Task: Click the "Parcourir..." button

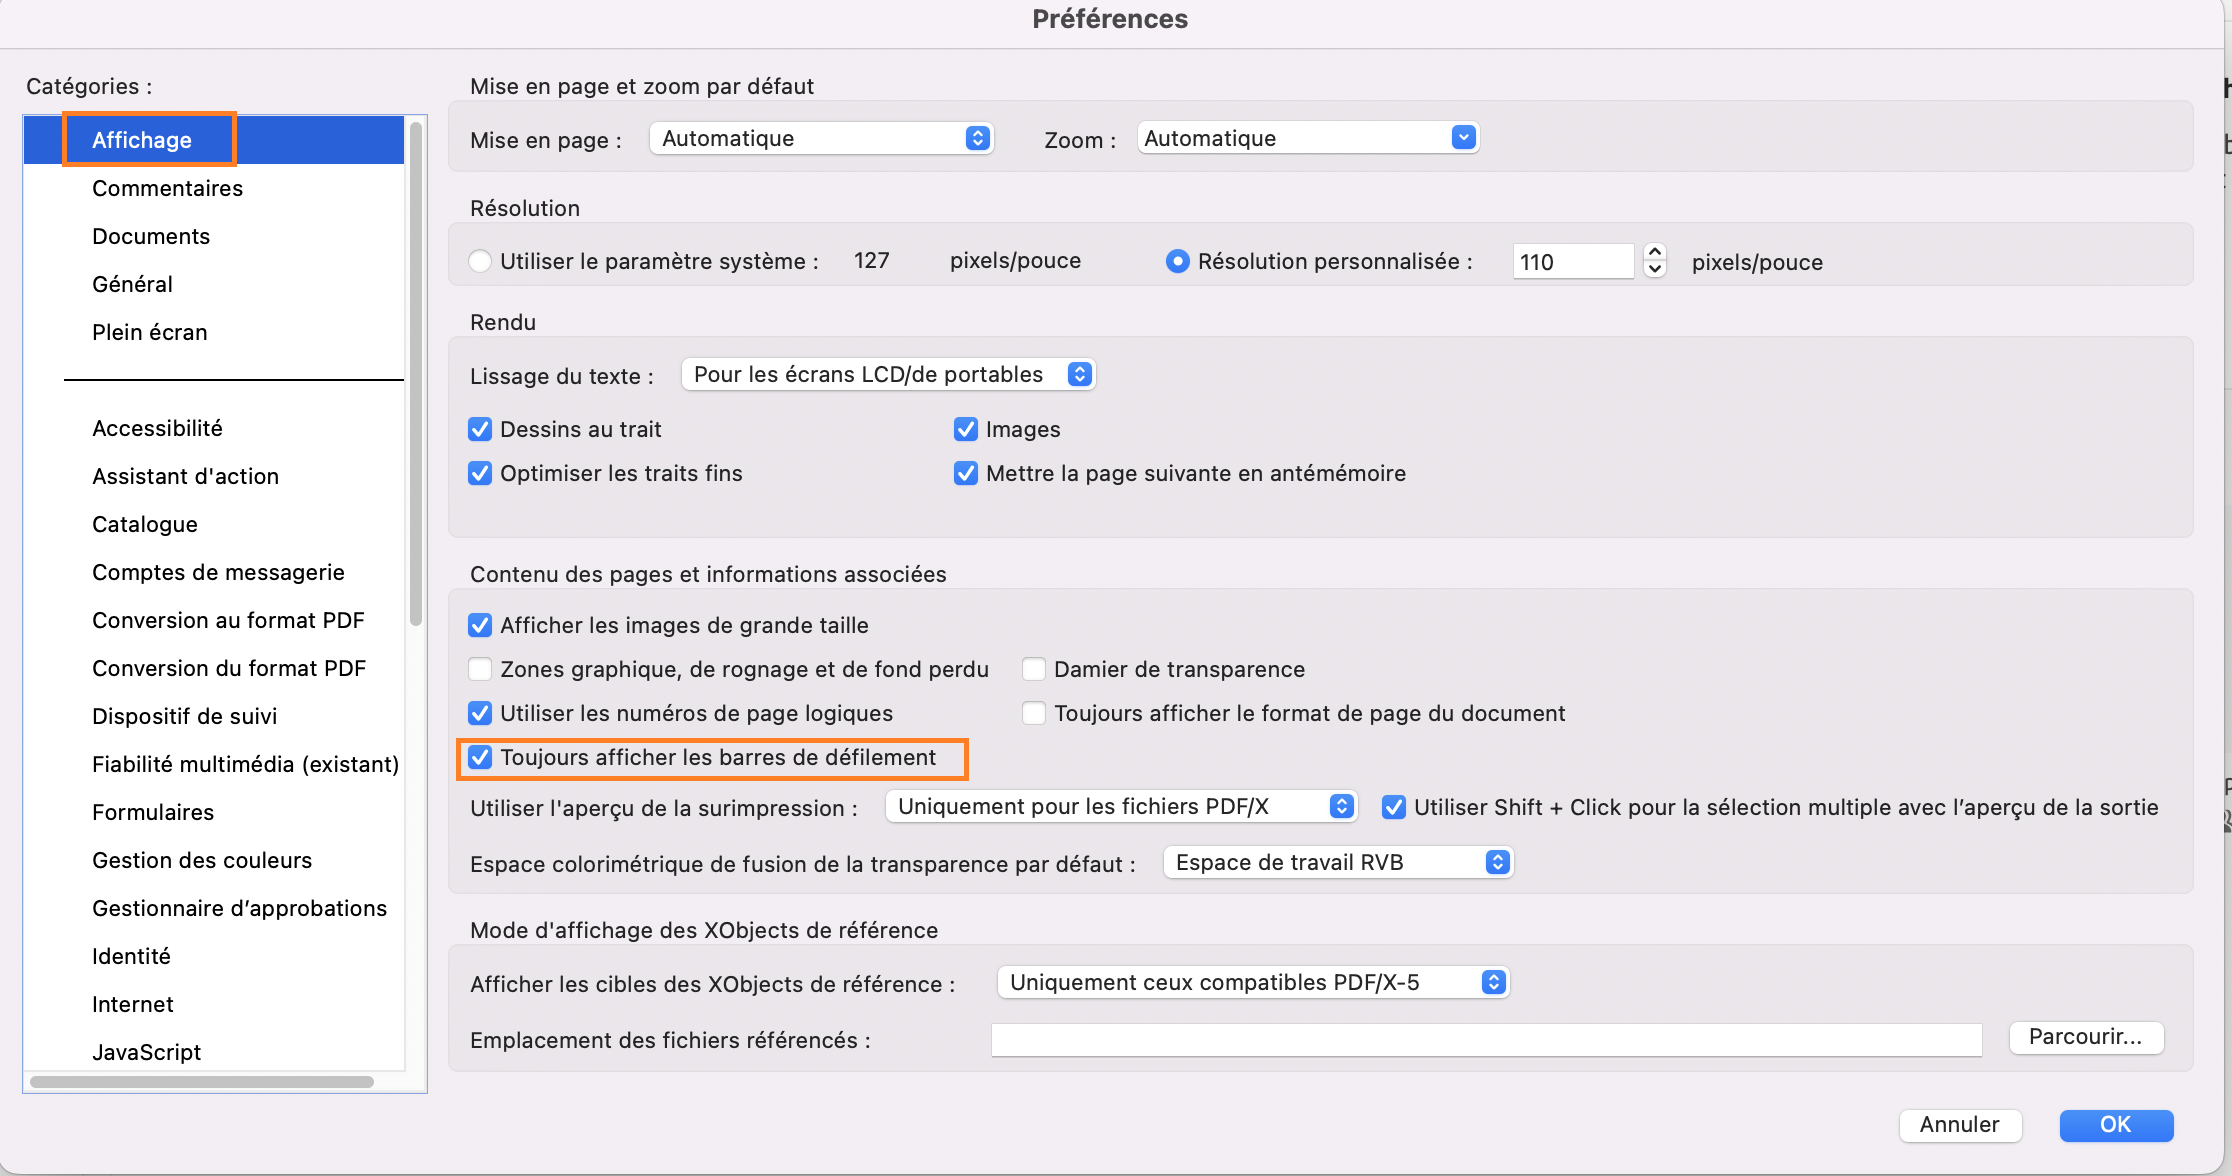Action: click(x=2086, y=1037)
